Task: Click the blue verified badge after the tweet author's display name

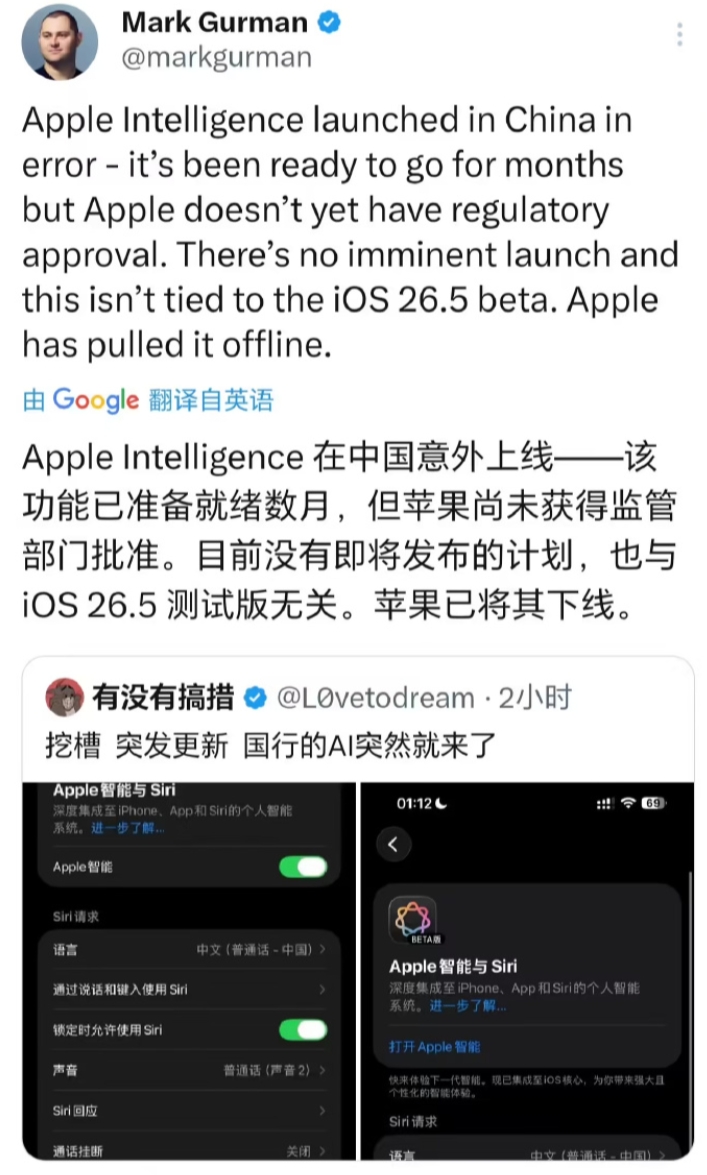Action: (329, 22)
